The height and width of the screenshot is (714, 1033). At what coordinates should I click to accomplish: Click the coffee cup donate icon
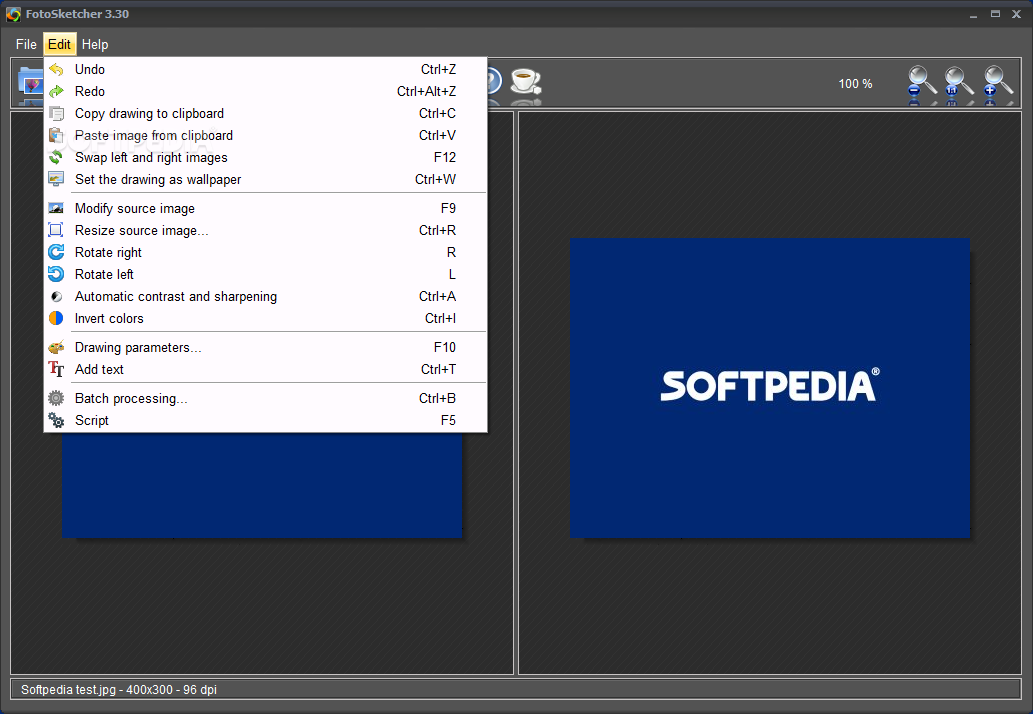(526, 82)
